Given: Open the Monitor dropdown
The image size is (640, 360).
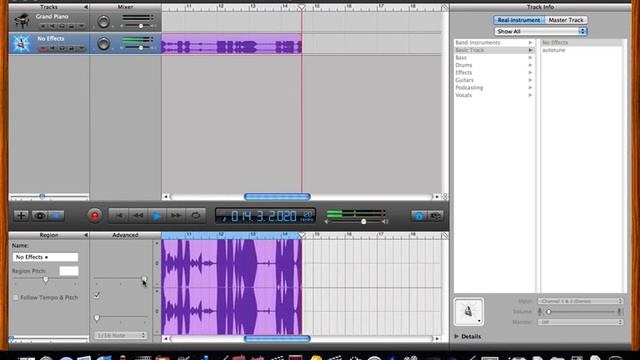Looking at the screenshot, I should tap(580, 322).
